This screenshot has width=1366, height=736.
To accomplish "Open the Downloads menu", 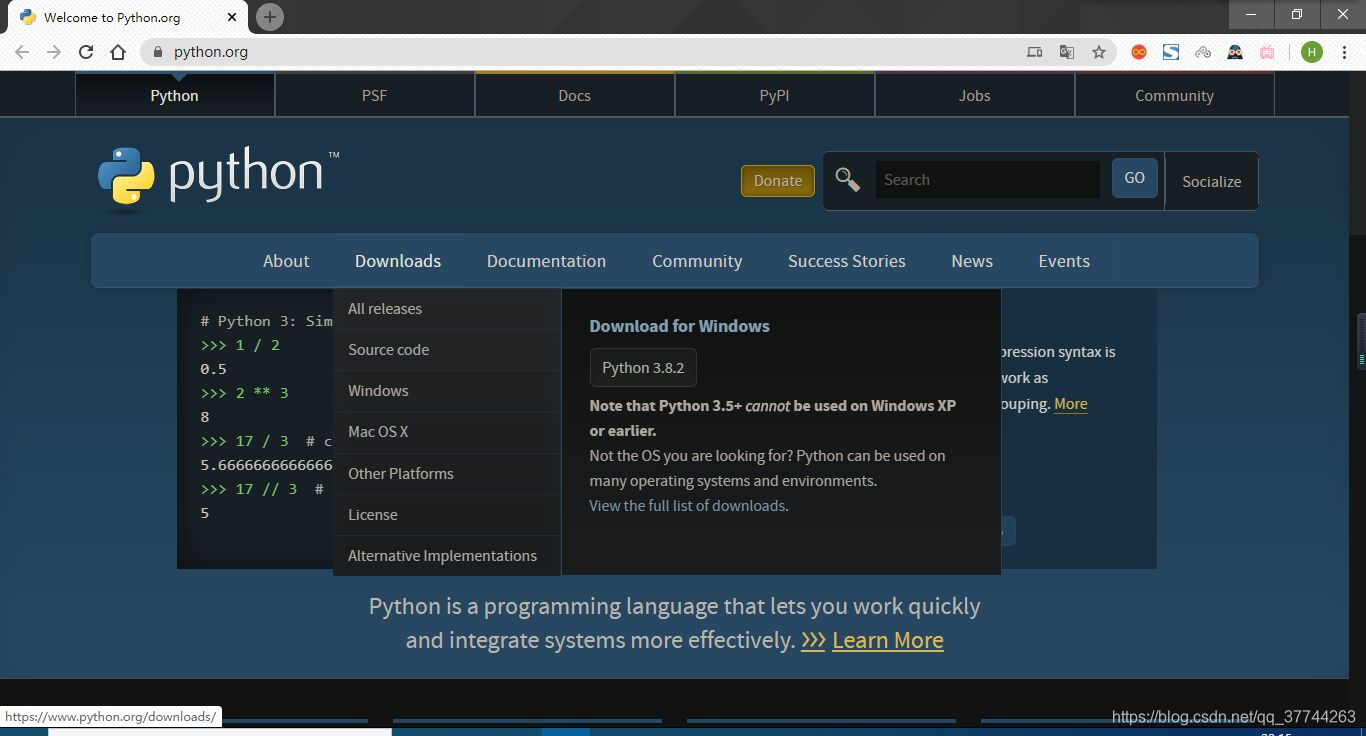I will [x=398, y=261].
